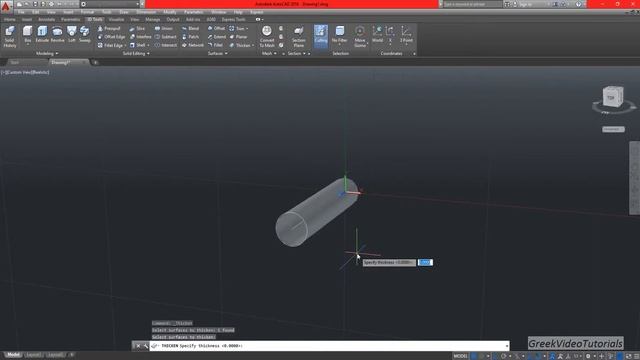The height and width of the screenshot is (360, 640).
Task: Select the Box solid tool
Action: [27, 33]
